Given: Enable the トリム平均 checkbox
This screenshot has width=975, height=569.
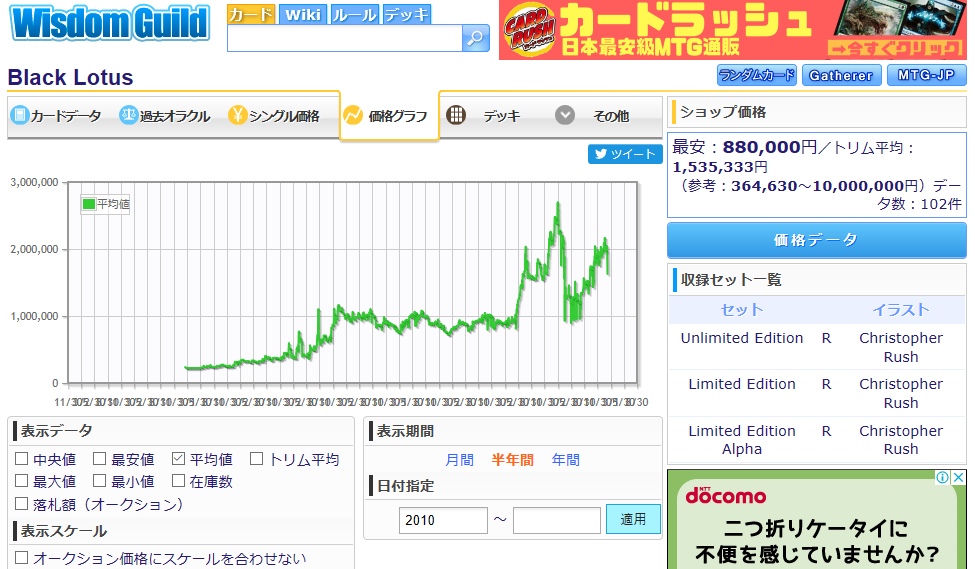Looking at the screenshot, I should point(256,459).
